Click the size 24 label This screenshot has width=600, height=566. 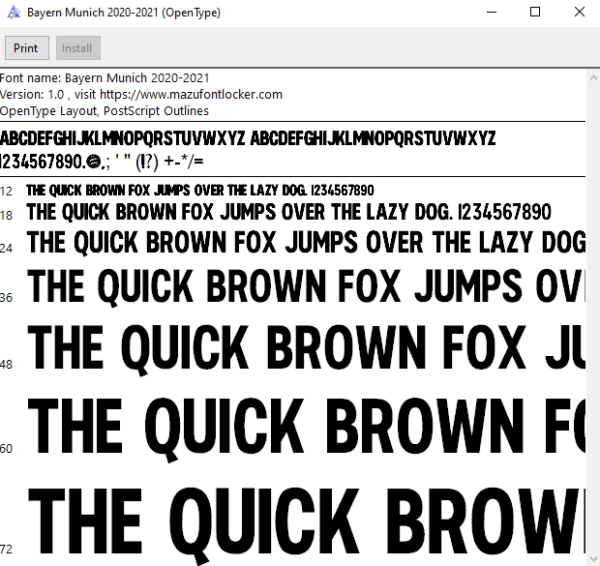pyautogui.click(x=6, y=248)
